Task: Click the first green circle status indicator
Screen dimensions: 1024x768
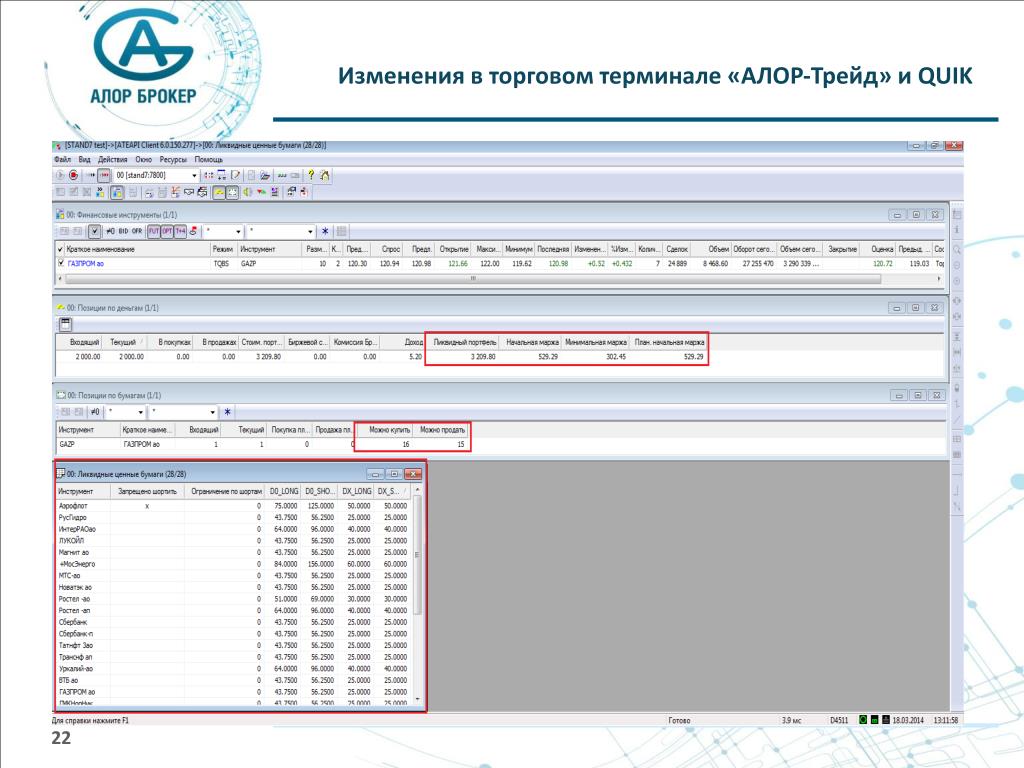Action: [x=863, y=720]
